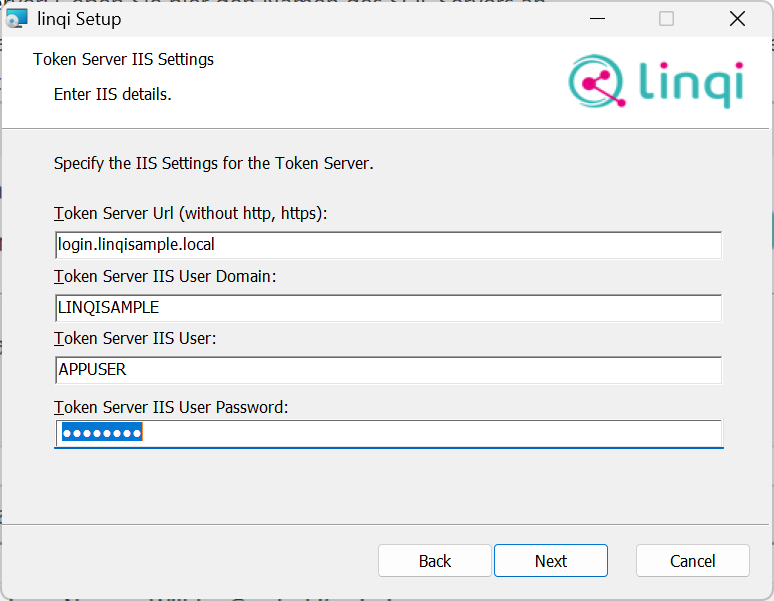
Task: Click the linqi logo image
Action: point(656,81)
